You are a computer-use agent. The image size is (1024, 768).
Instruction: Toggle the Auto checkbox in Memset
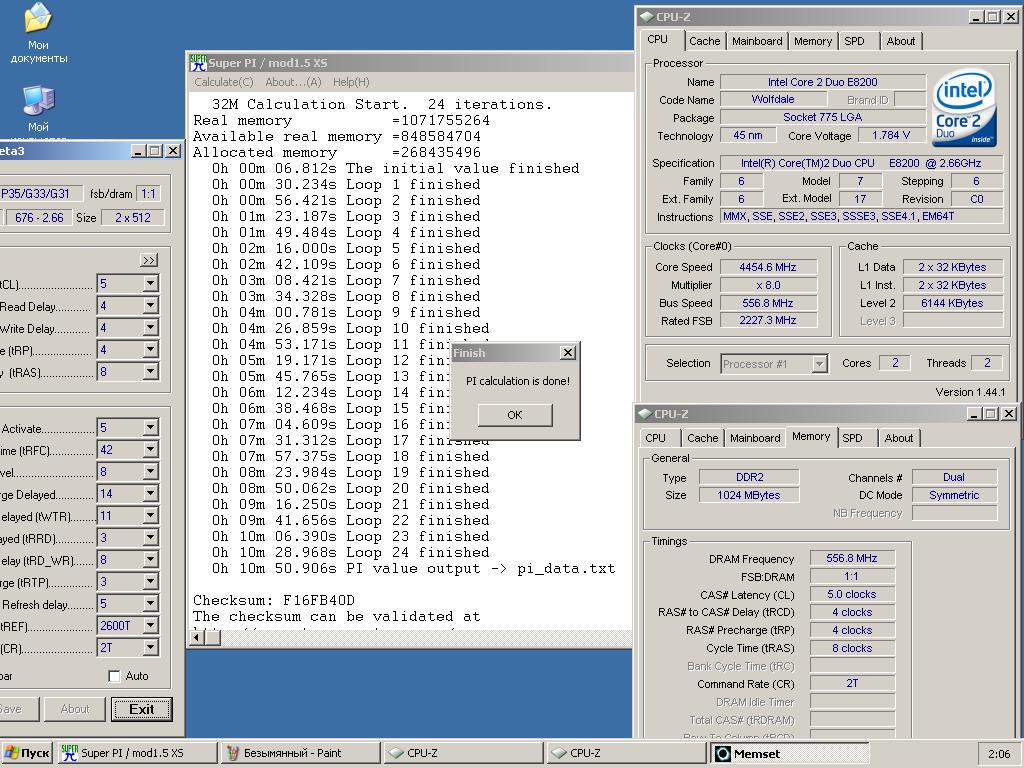coord(114,676)
